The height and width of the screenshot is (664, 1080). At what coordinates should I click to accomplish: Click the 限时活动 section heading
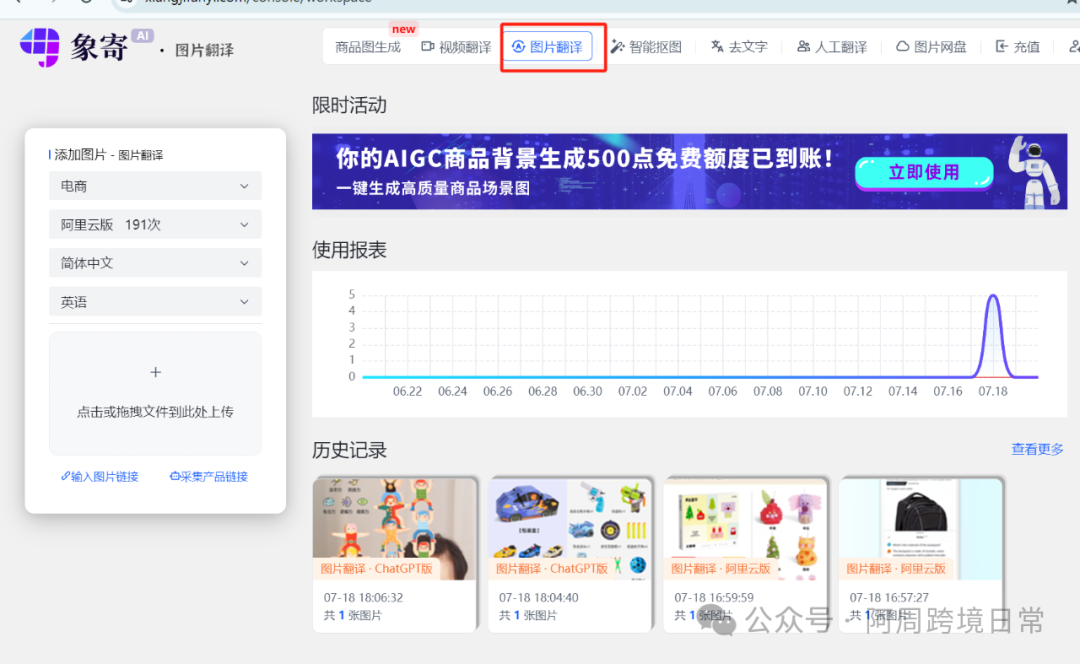(349, 105)
